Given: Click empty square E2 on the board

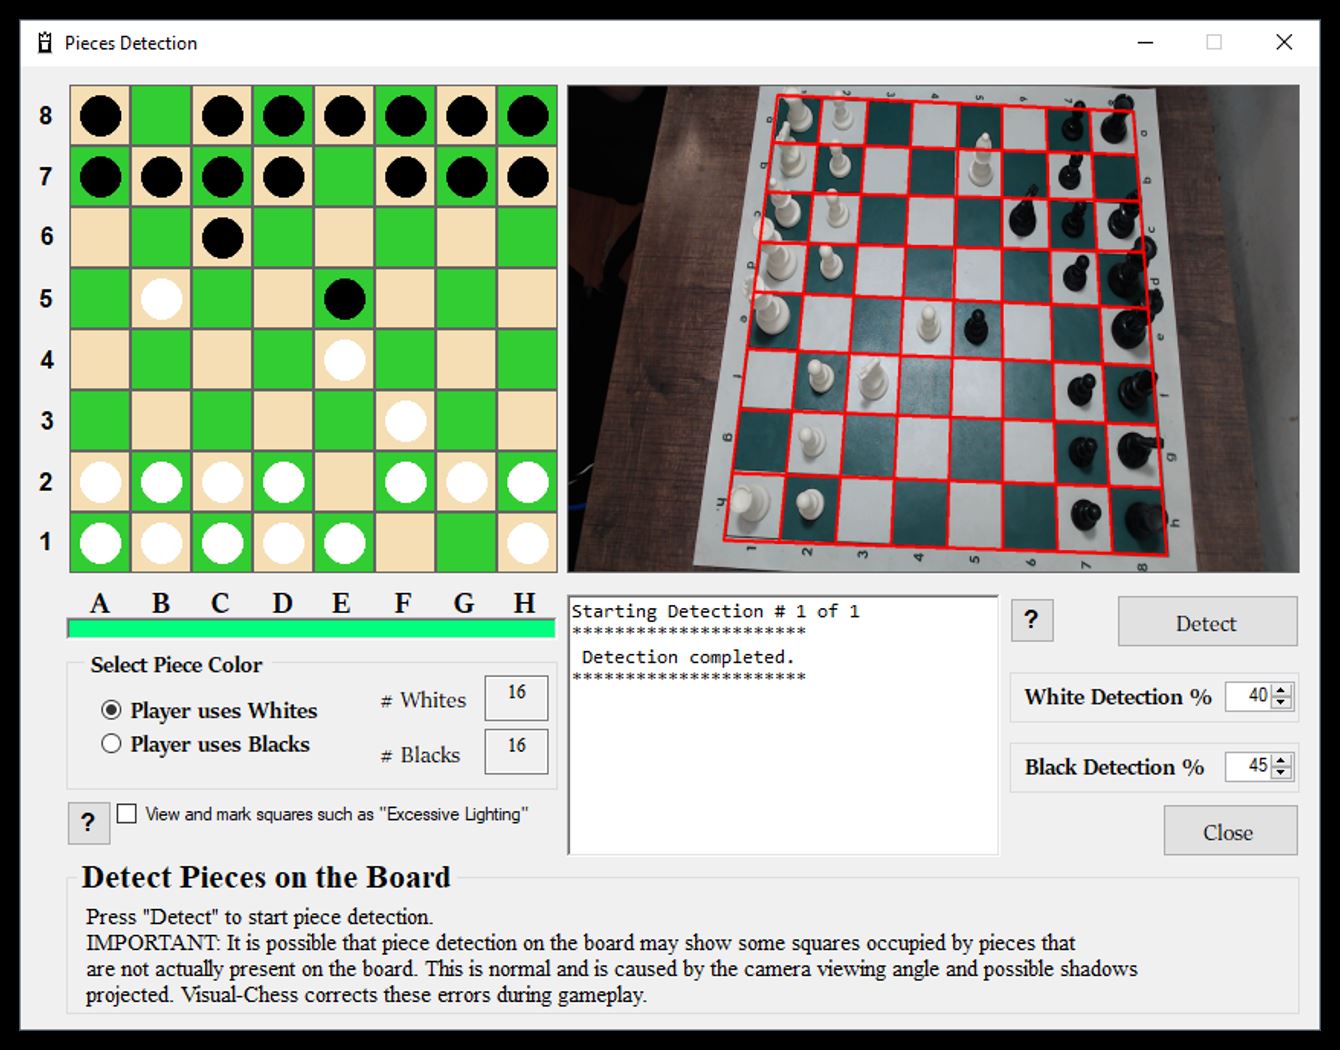Looking at the screenshot, I should 344,482.
